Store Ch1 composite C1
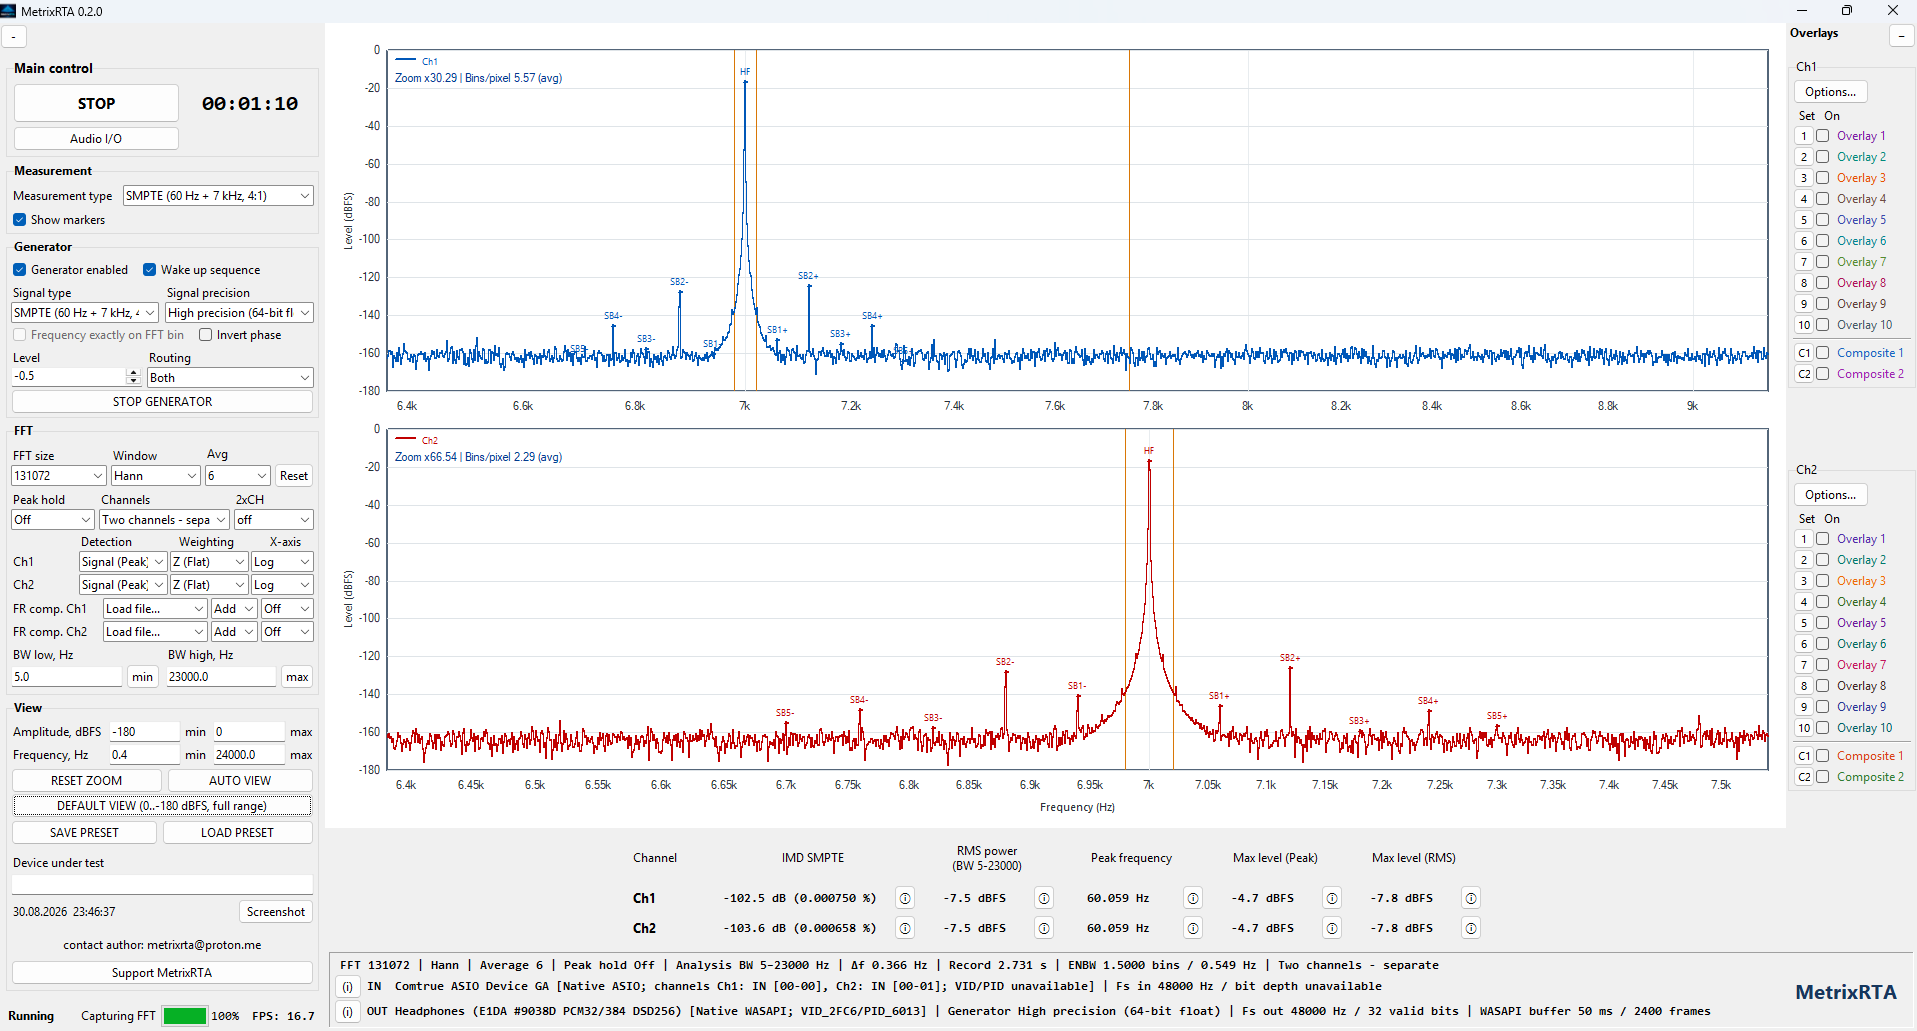The image size is (1917, 1031). (x=1804, y=353)
